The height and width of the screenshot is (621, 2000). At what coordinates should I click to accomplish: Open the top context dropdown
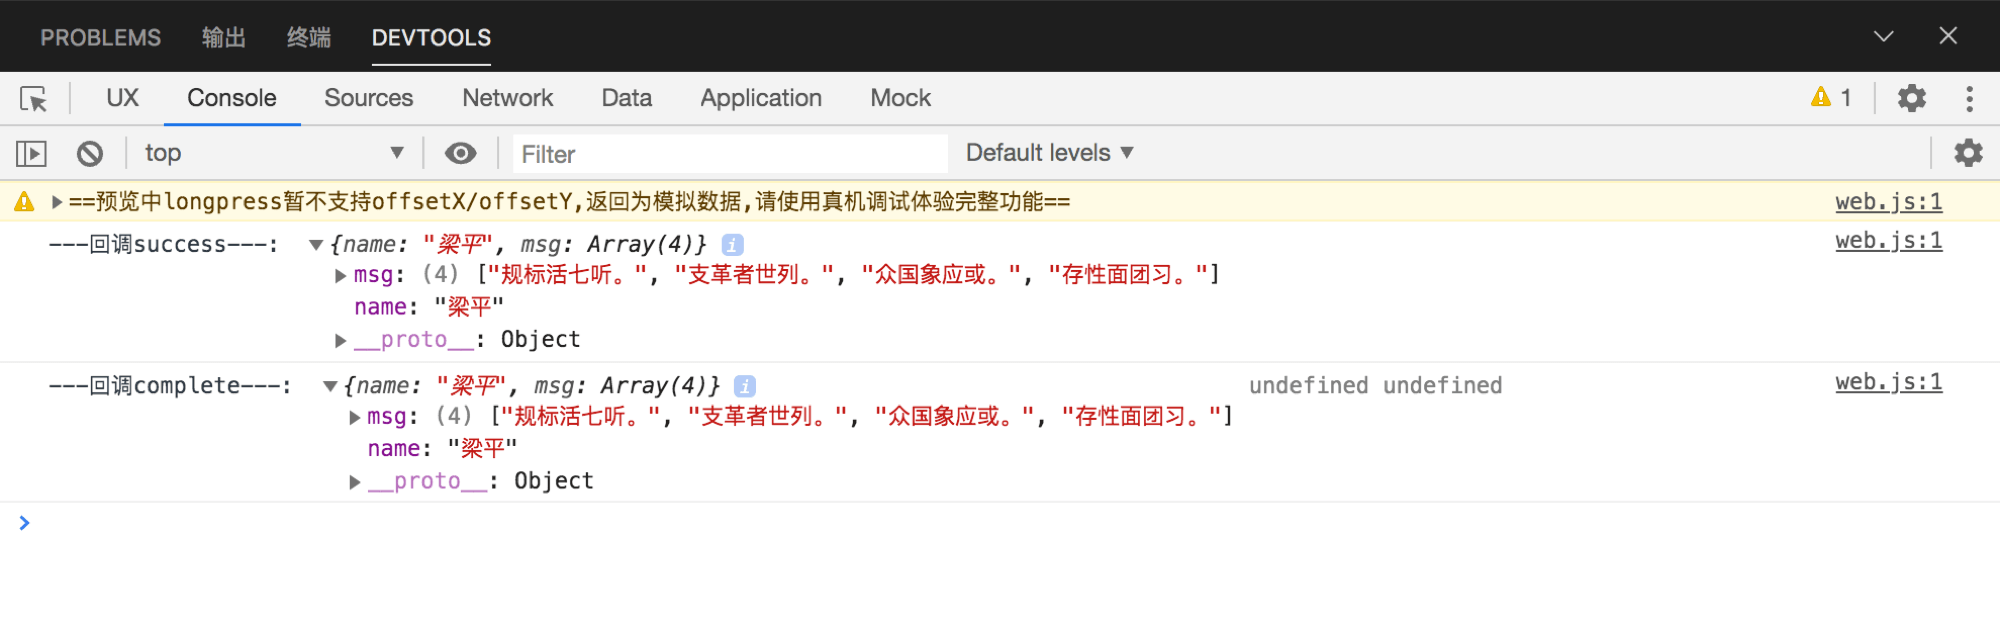point(272,153)
